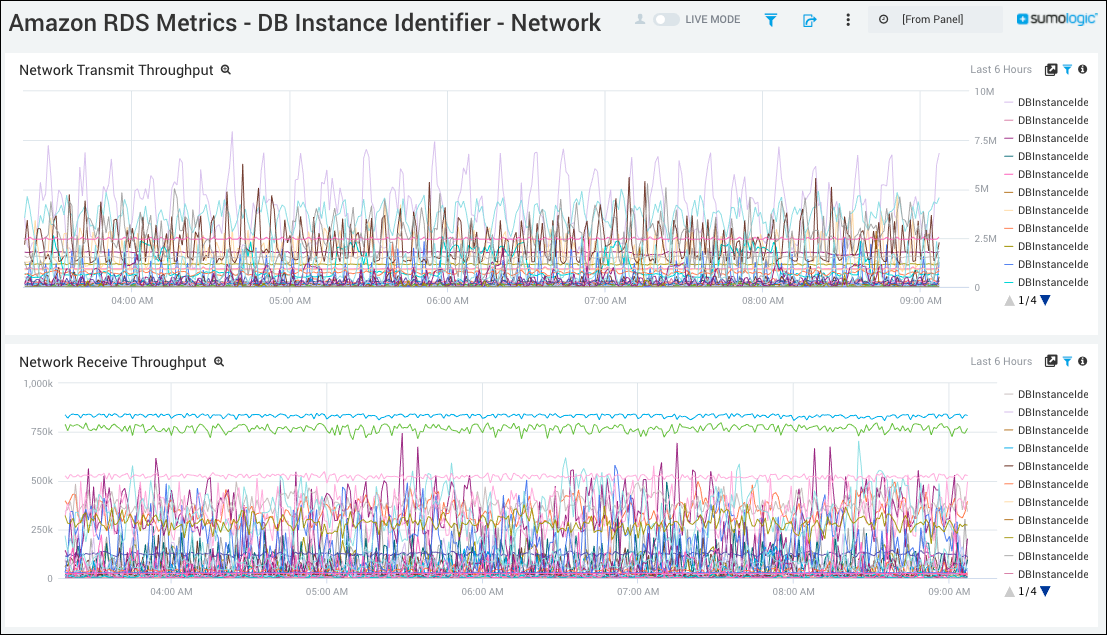Open Transmit Throughput panel in new window icon
This screenshot has width=1107, height=635.
(x=1051, y=69)
